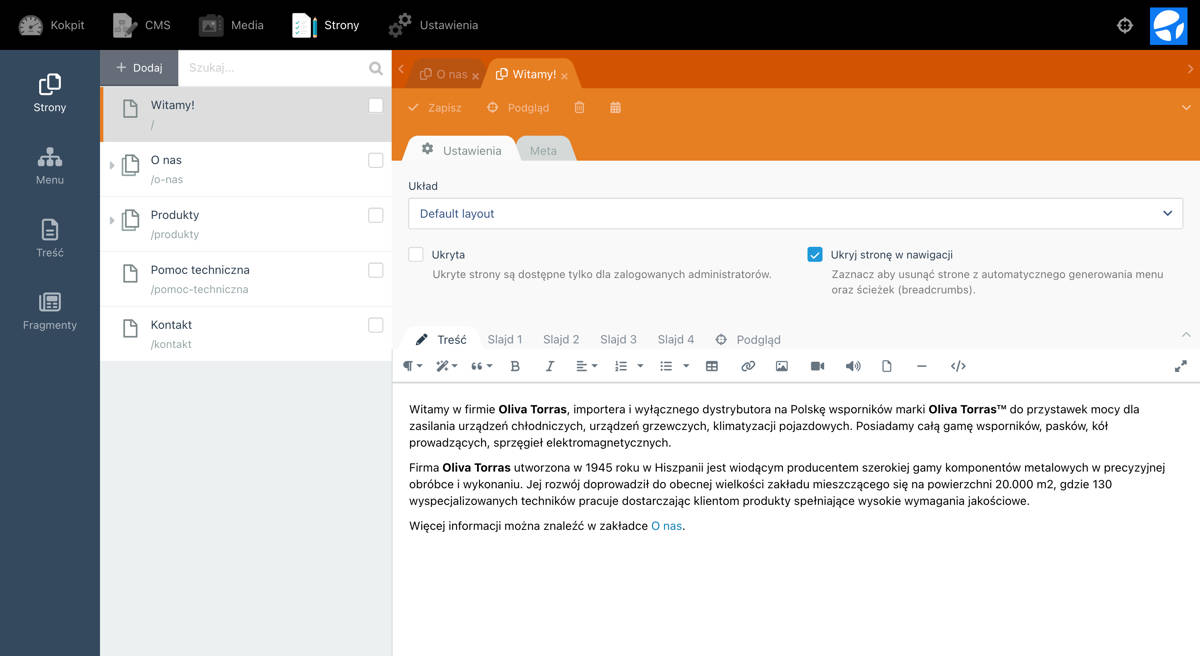Open the unordered list dropdown arrow
The width and height of the screenshot is (1200, 656).
click(x=686, y=367)
